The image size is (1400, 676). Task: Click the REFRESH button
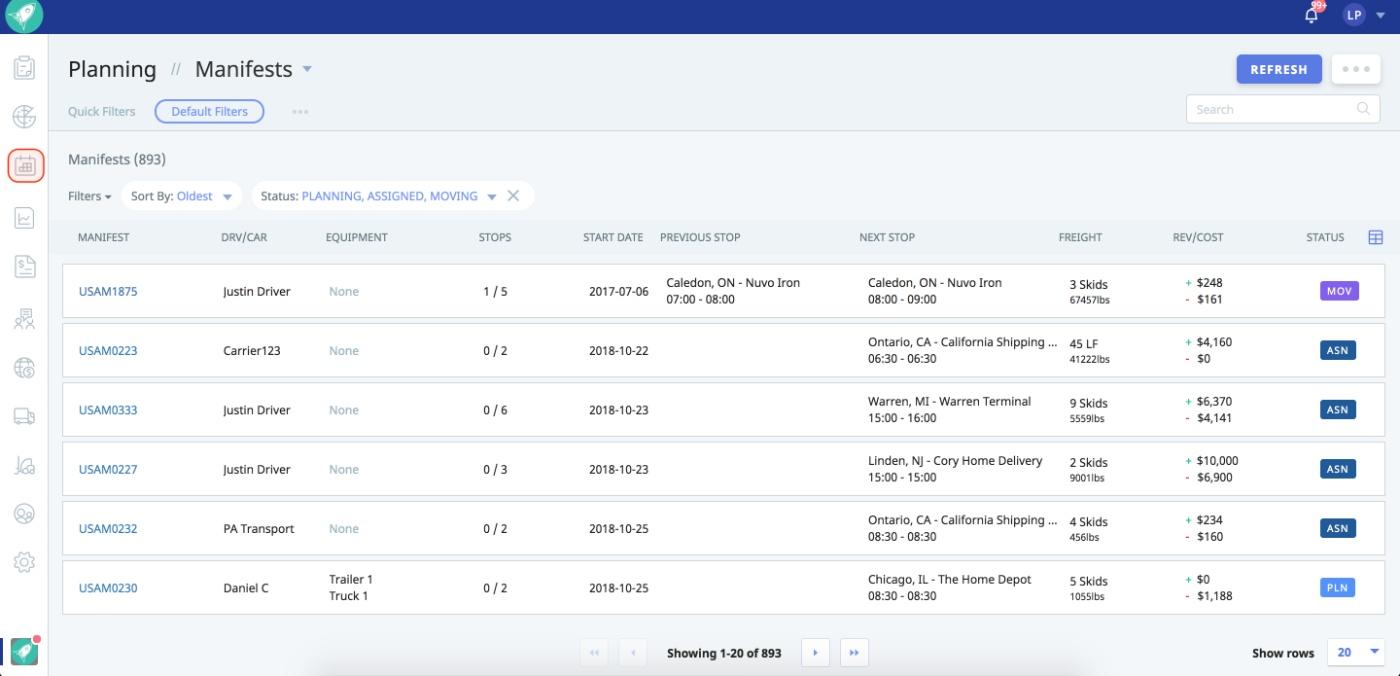click(x=1278, y=69)
